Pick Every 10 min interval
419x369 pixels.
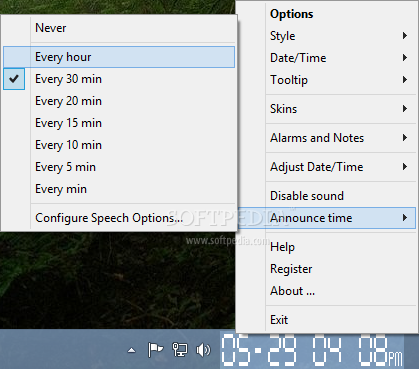[x=119, y=145]
